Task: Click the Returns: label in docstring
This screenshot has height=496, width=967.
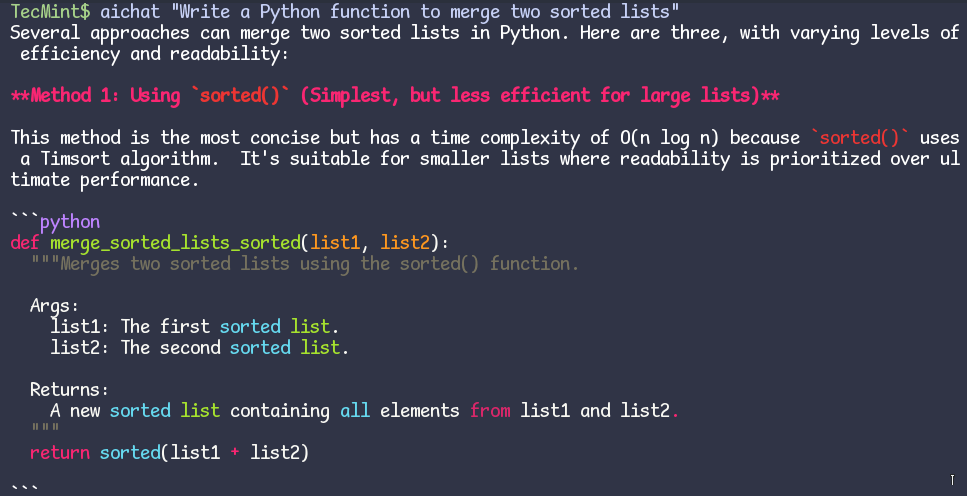Action: [70, 390]
